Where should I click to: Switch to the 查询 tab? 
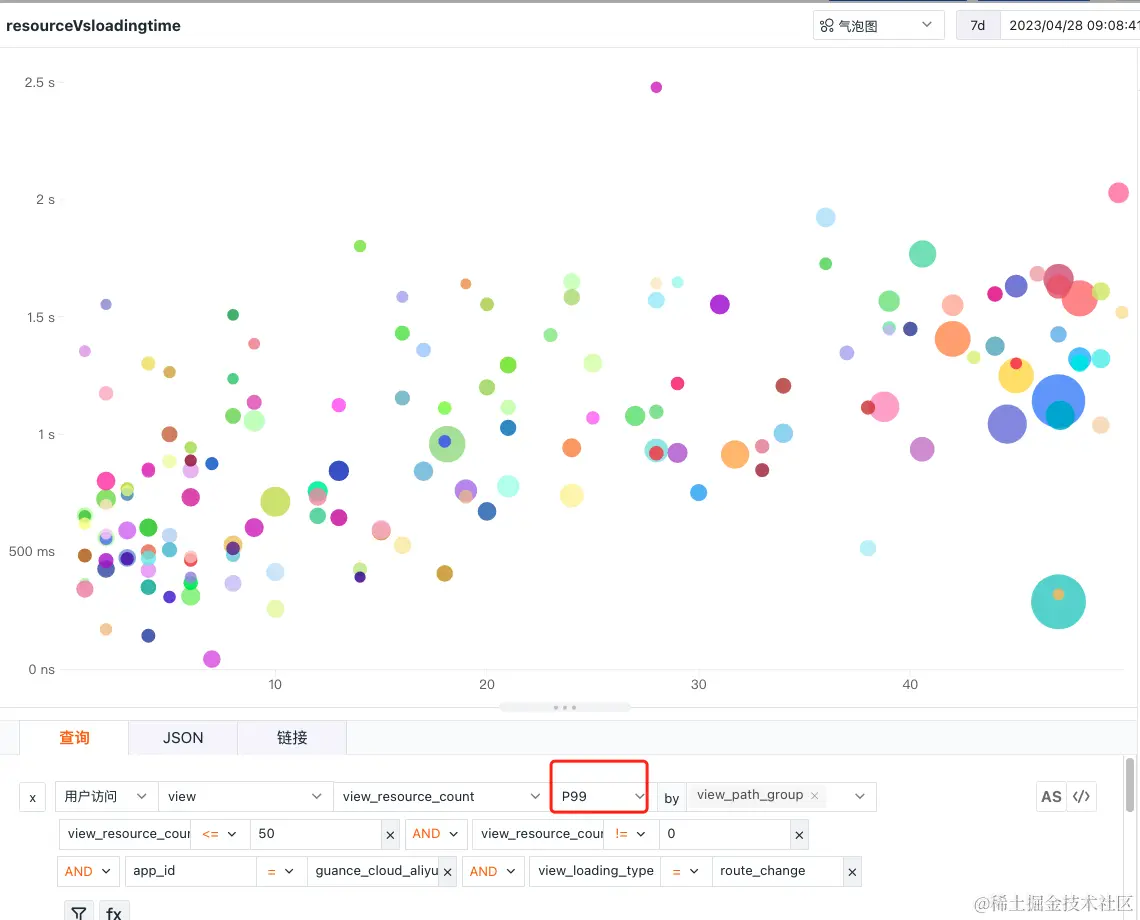(x=74, y=737)
